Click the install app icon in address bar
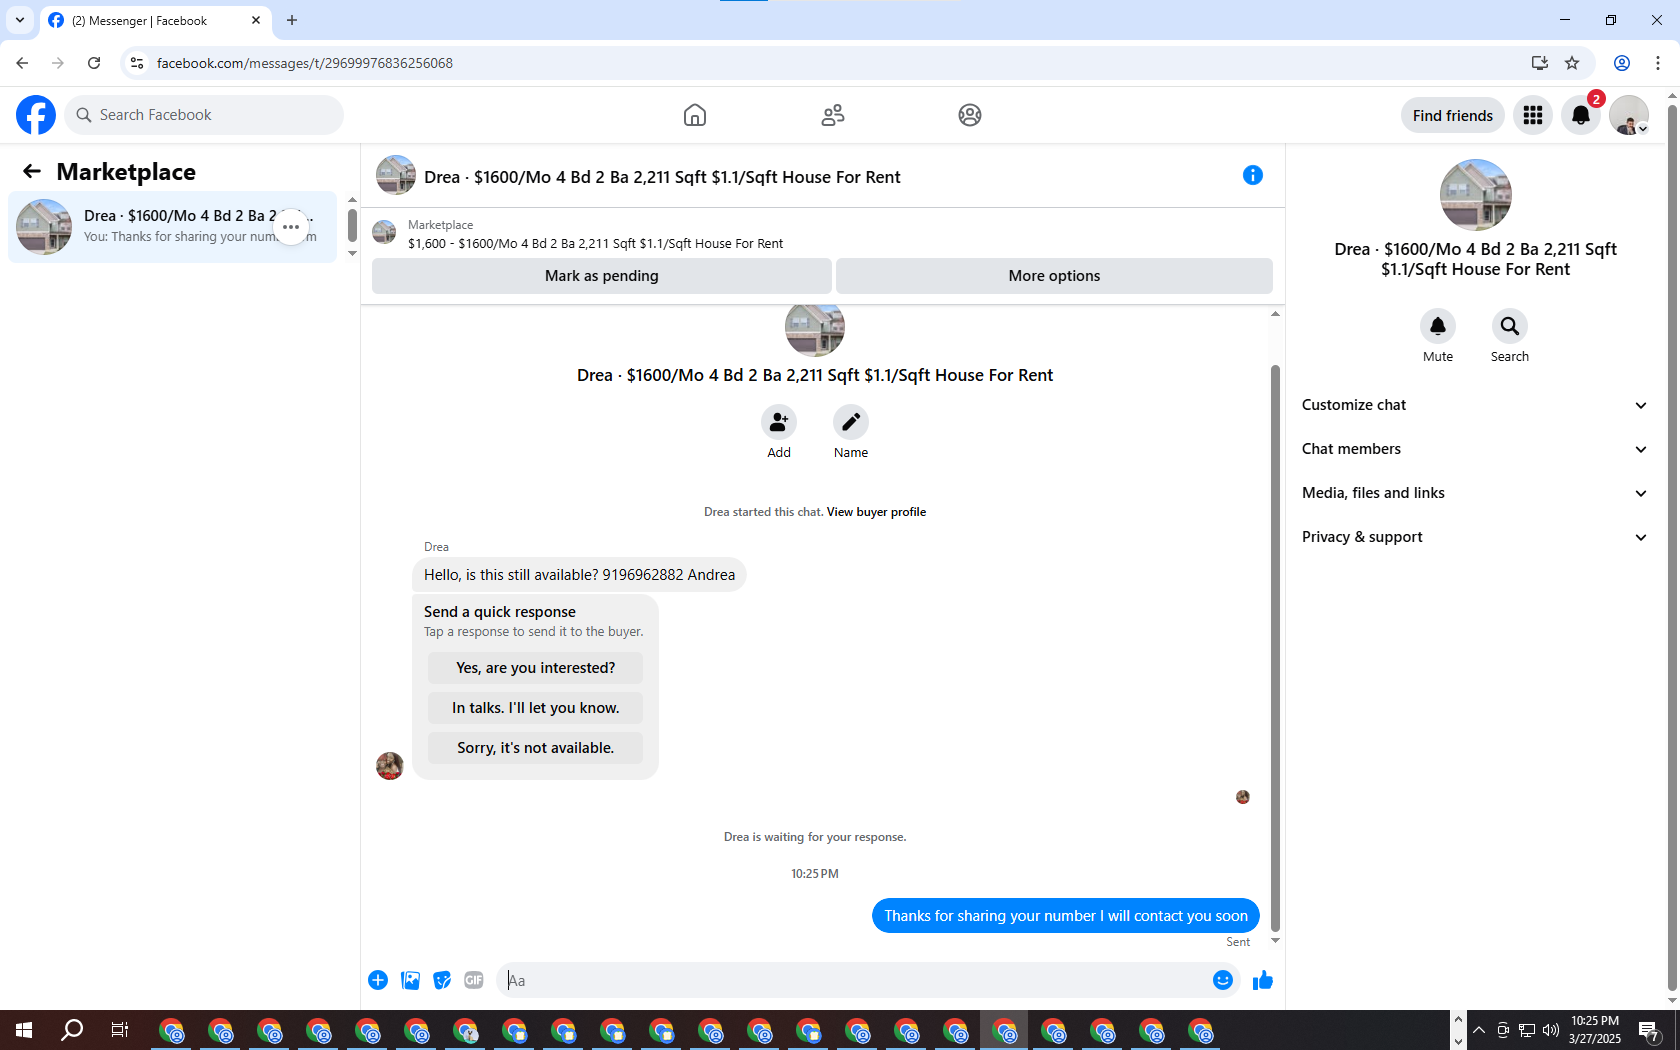 click(x=1540, y=63)
